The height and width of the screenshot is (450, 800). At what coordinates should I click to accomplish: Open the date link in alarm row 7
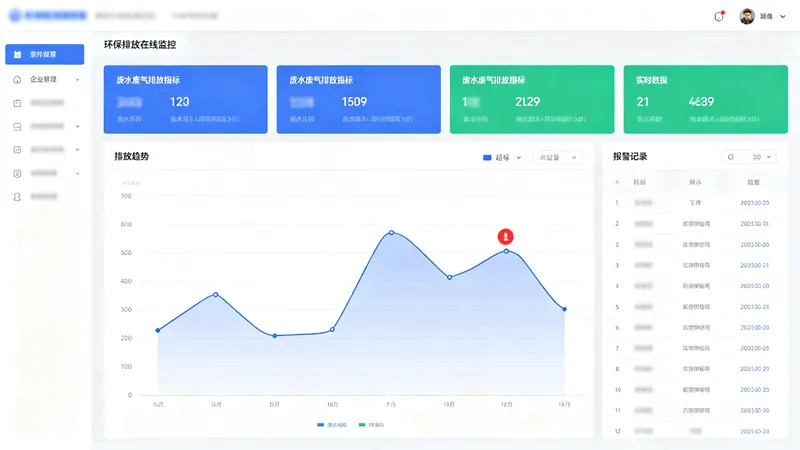755,348
